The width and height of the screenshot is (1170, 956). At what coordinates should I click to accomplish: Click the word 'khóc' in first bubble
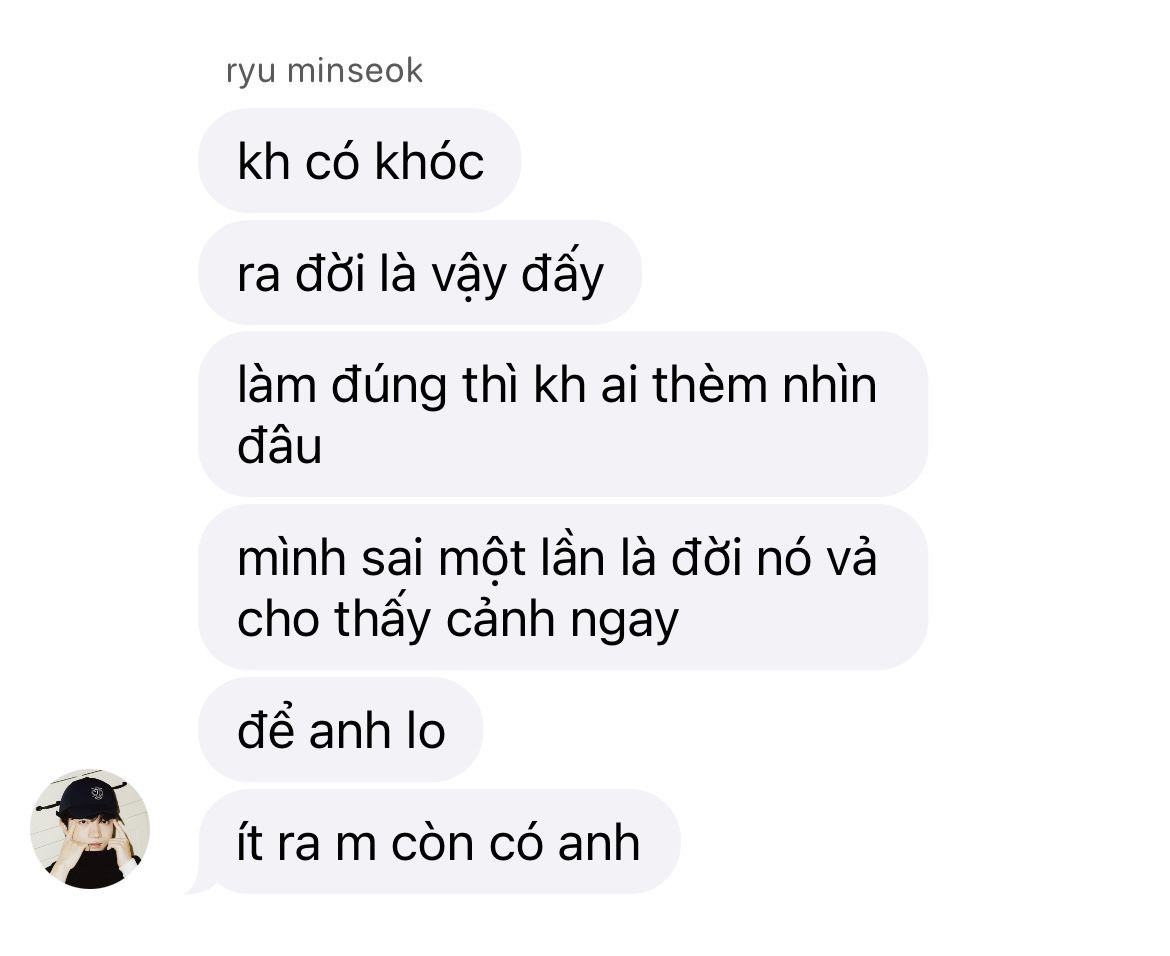[x=429, y=161]
